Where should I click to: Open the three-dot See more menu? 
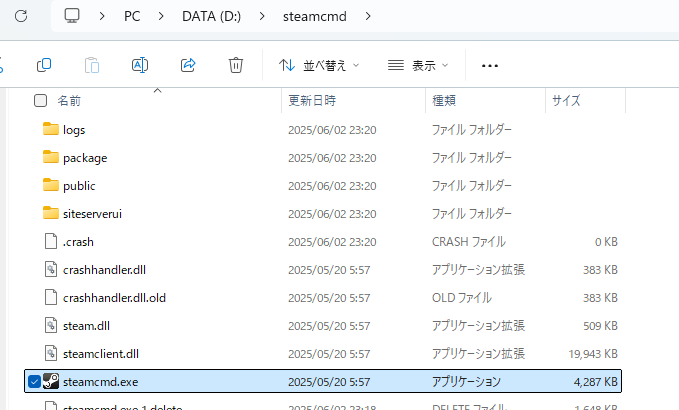490,66
